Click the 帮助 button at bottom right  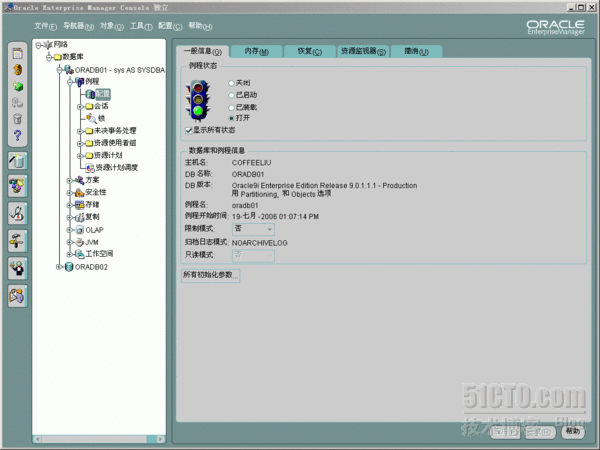[x=573, y=431]
